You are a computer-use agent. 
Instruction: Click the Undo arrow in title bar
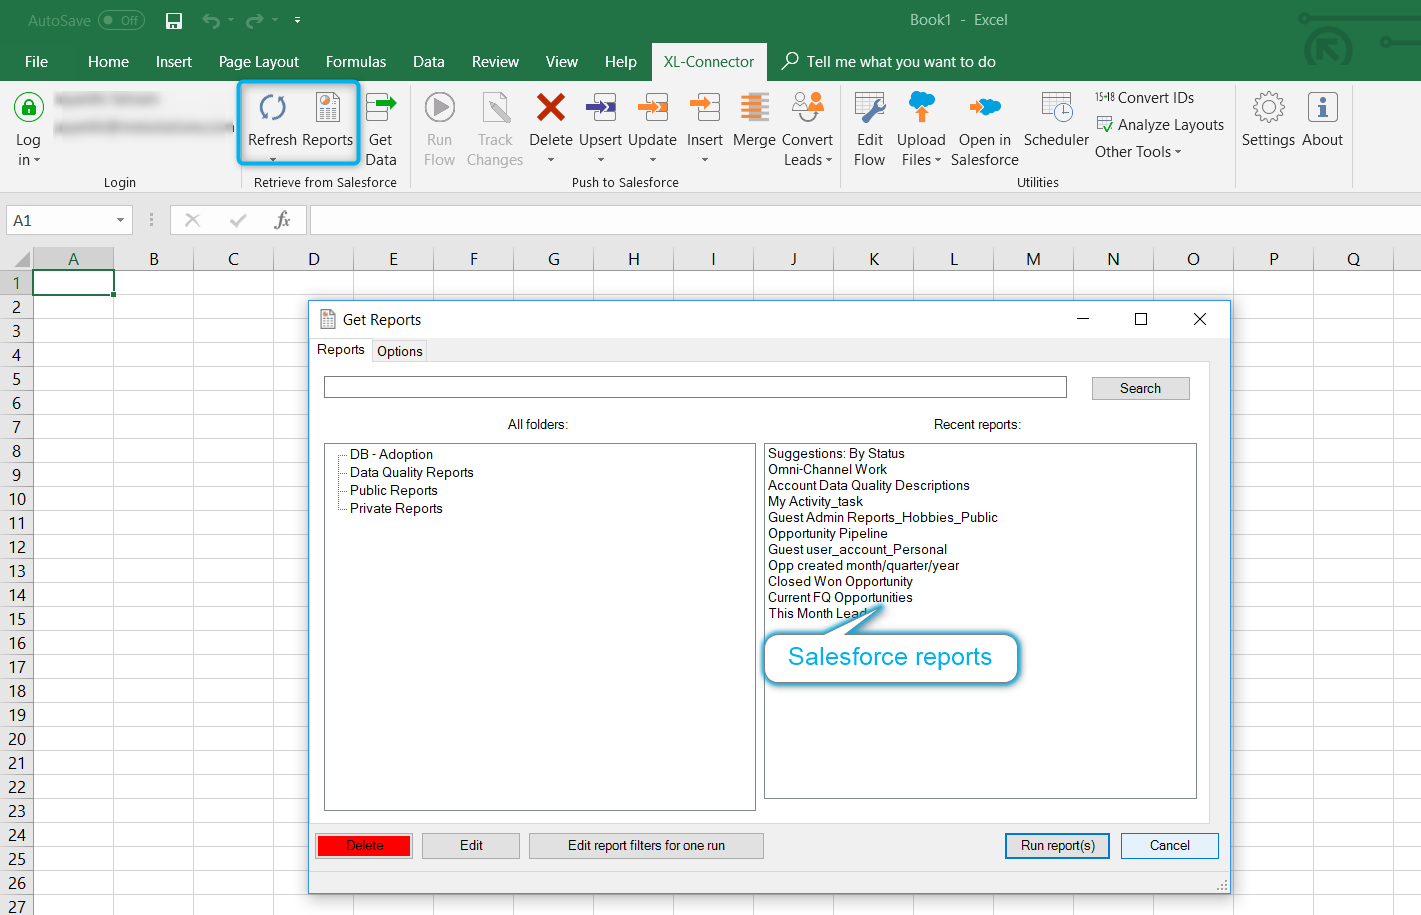click(211, 21)
